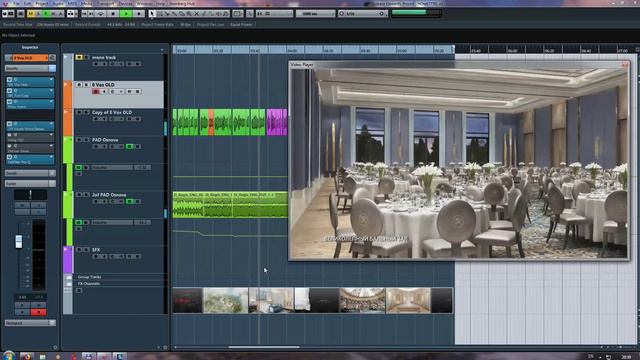This screenshot has width=640, height=360.
Task: Click the domed hall thumbnail in the video track
Action: tap(362, 300)
